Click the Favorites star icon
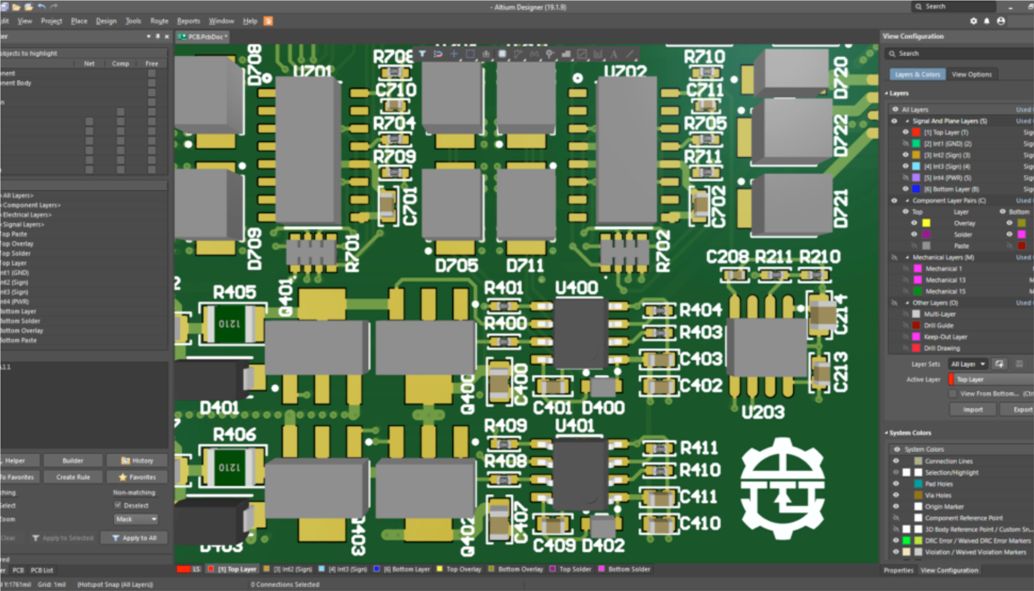The image size is (1034, 591). click(x=122, y=477)
